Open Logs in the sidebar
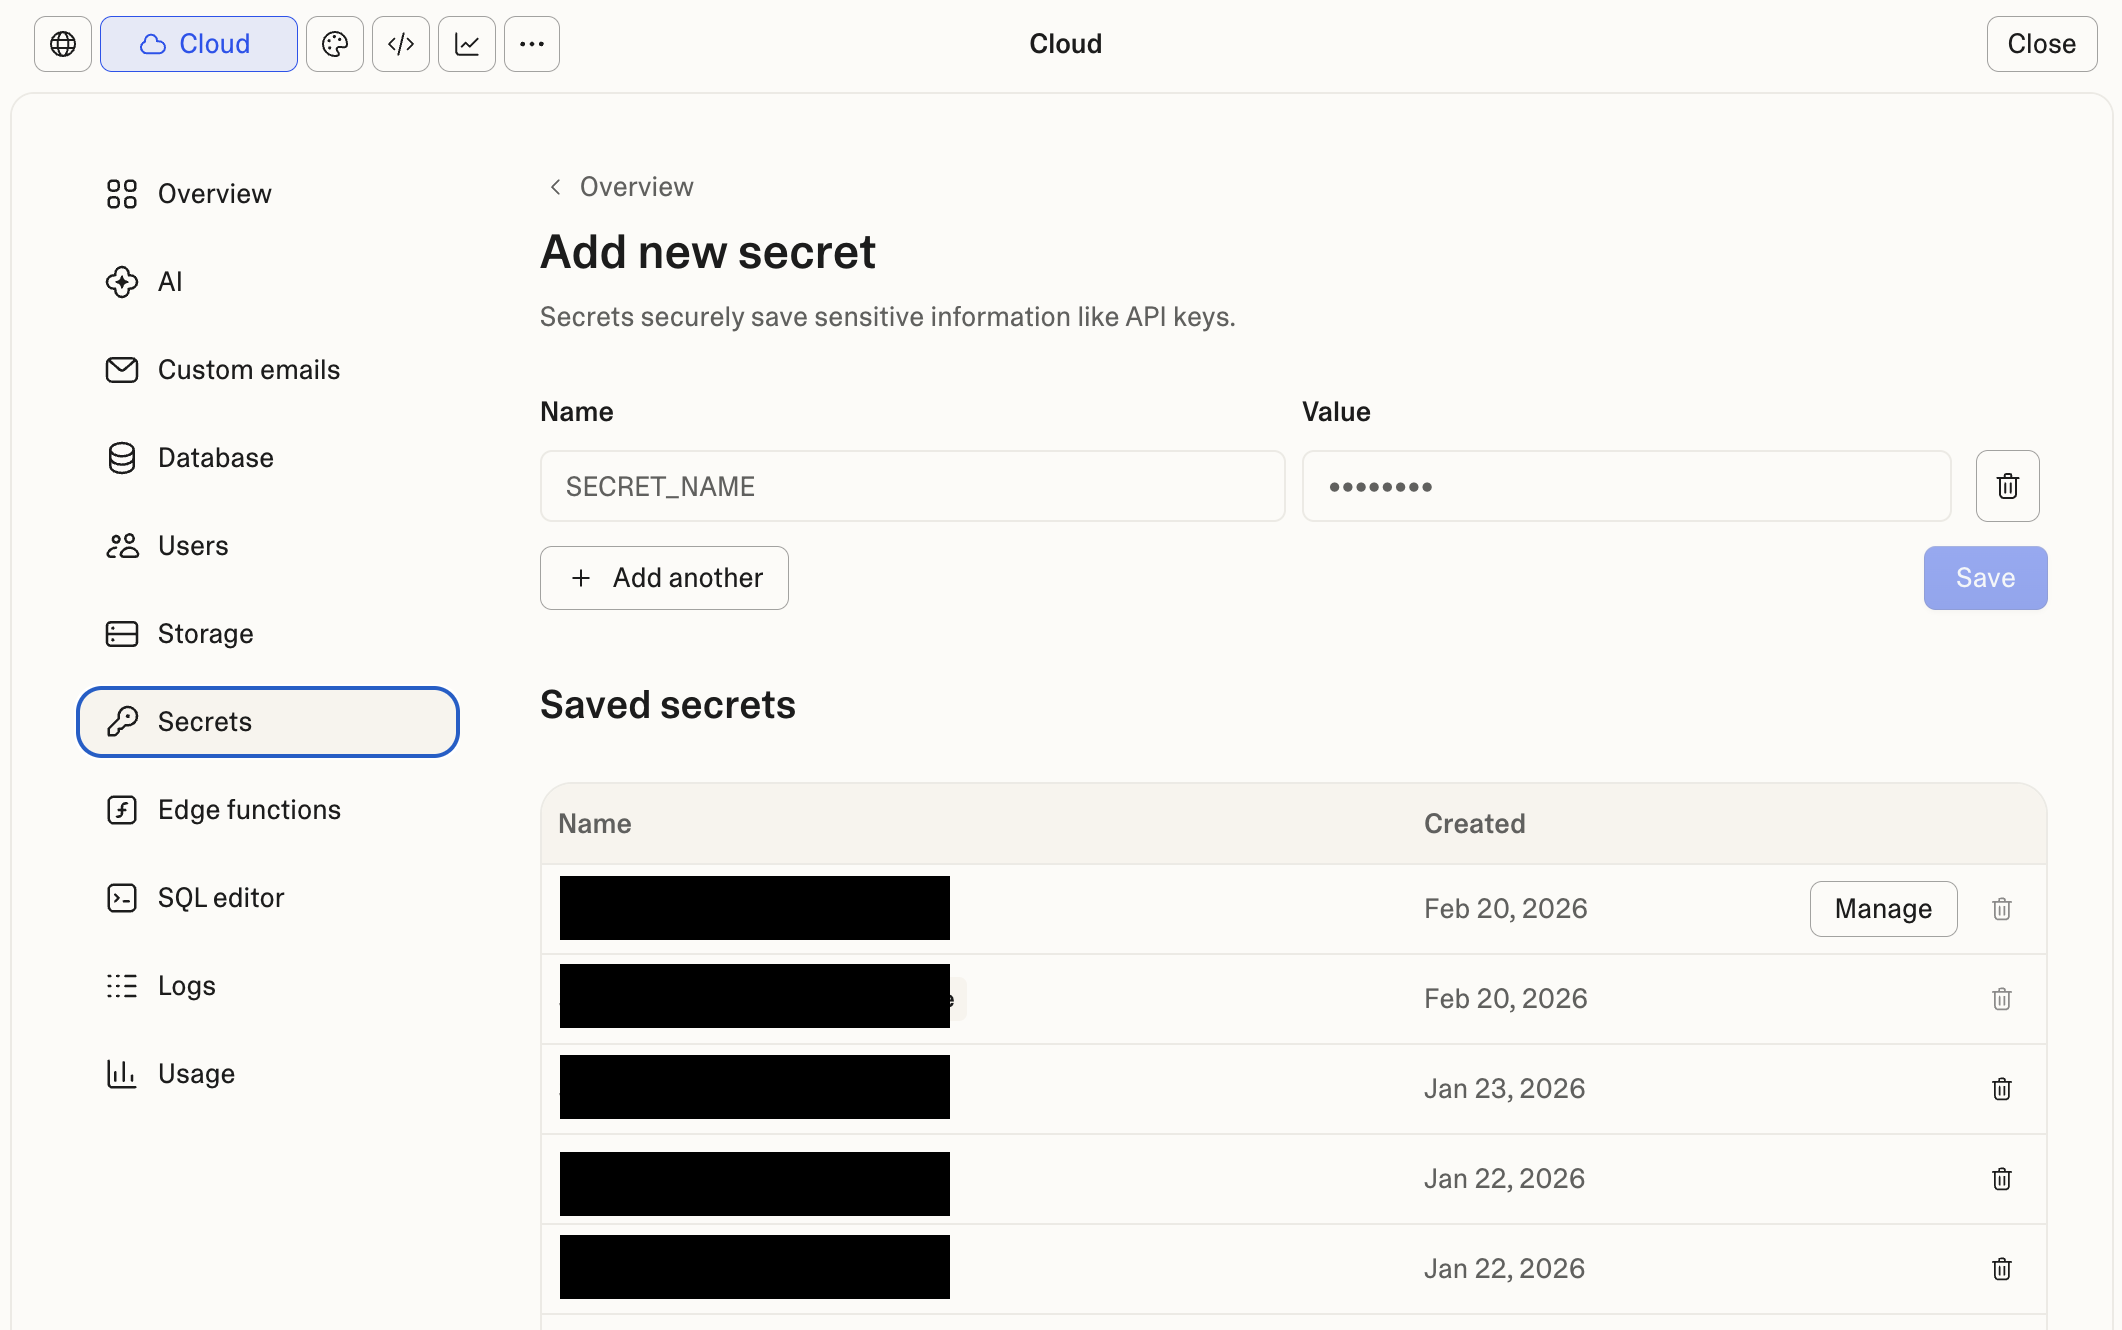This screenshot has height=1330, width=2122. 186,986
